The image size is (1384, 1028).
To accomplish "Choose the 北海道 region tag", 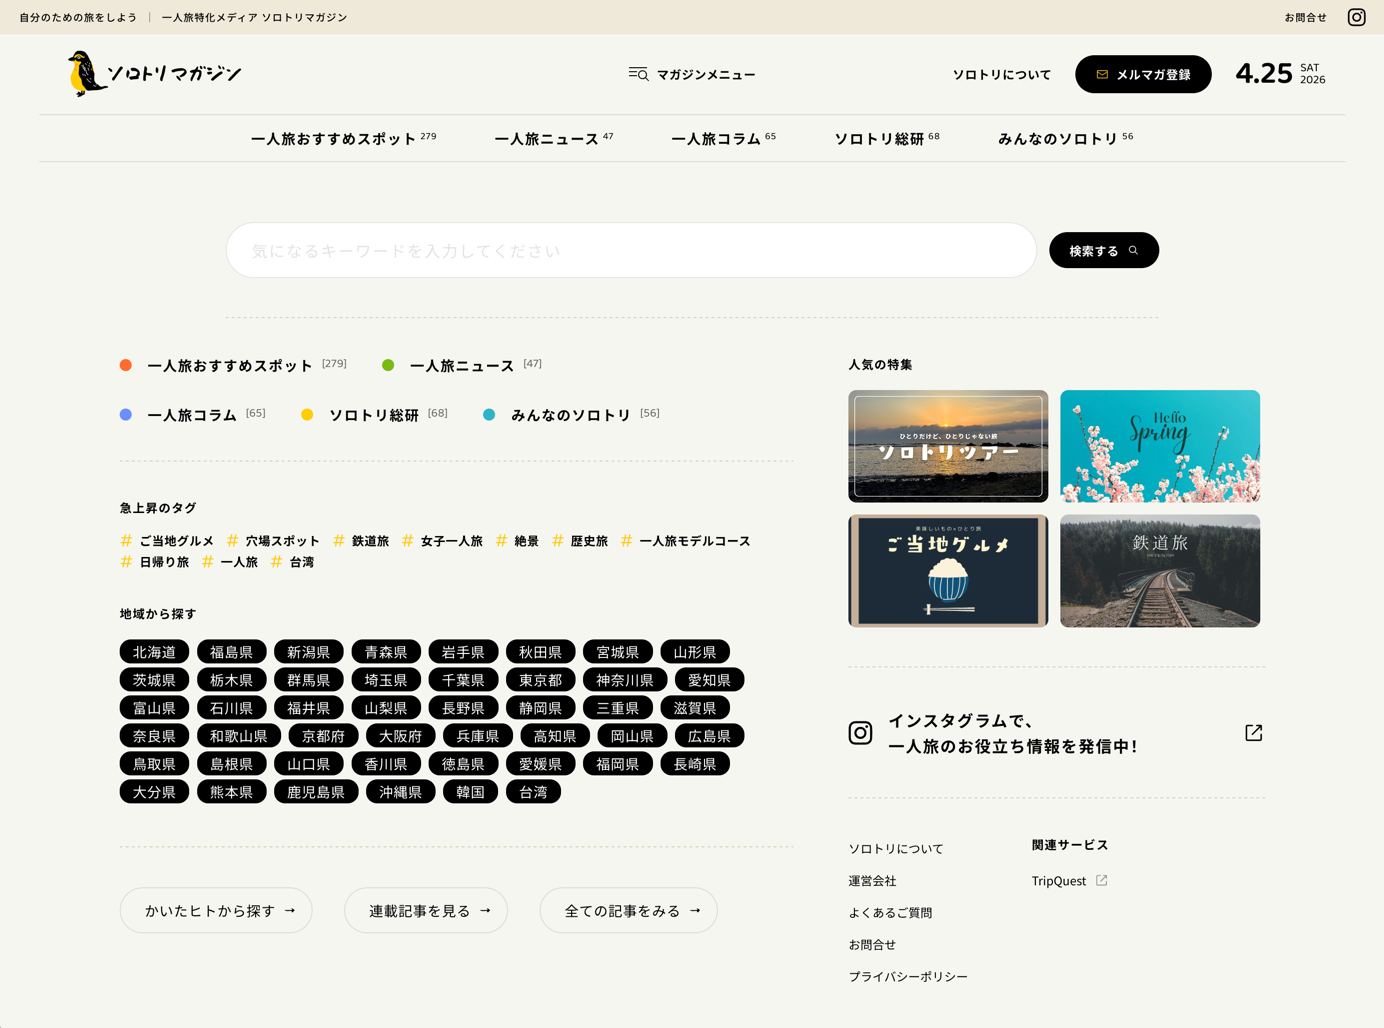I will (x=154, y=652).
